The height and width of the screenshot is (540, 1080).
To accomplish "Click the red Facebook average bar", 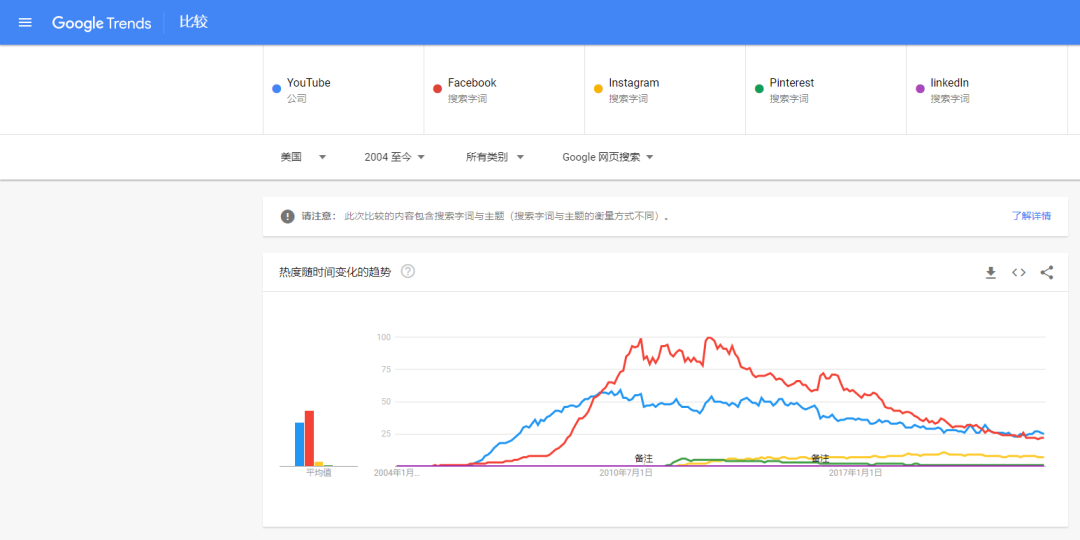I will tap(309, 438).
